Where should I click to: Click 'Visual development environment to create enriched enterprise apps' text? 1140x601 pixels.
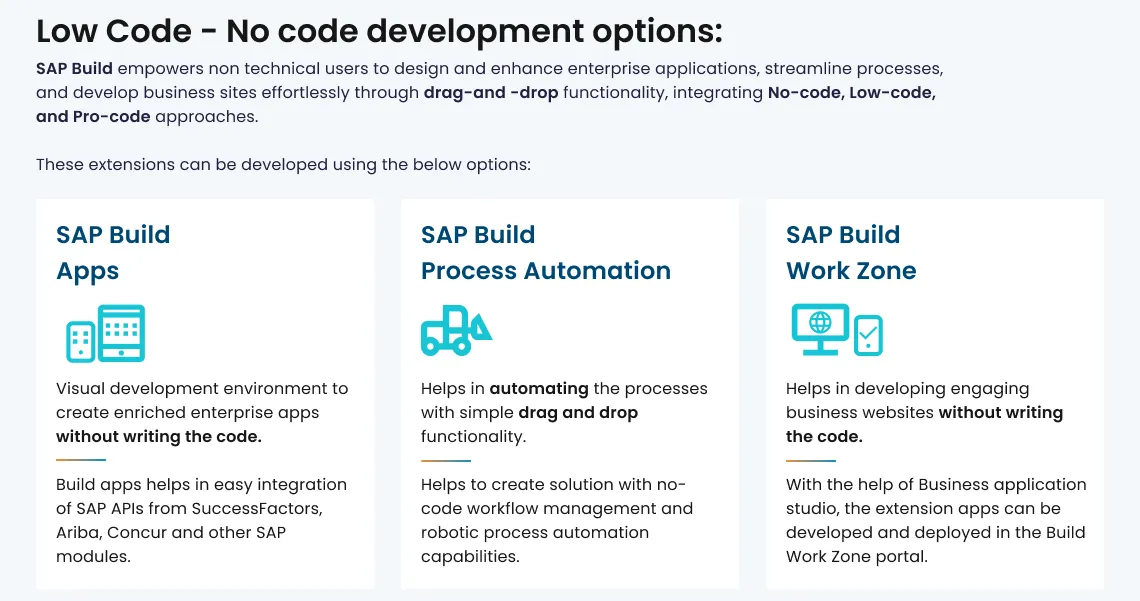[202, 412]
